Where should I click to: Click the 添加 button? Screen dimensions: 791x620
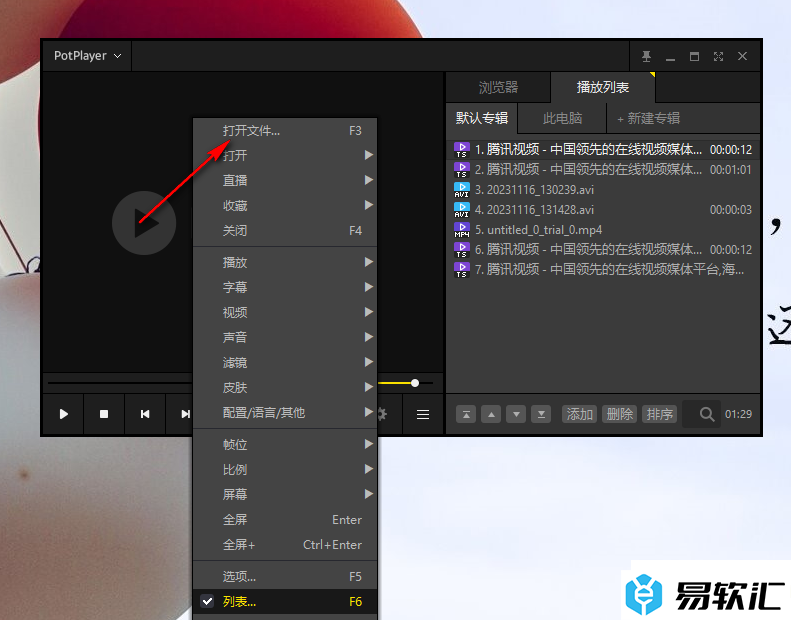[x=579, y=414]
